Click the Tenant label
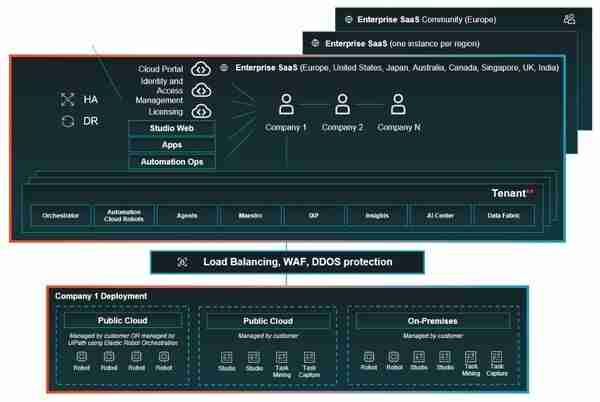The height and width of the screenshot is (402, 600). pyautogui.click(x=509, y=194)
